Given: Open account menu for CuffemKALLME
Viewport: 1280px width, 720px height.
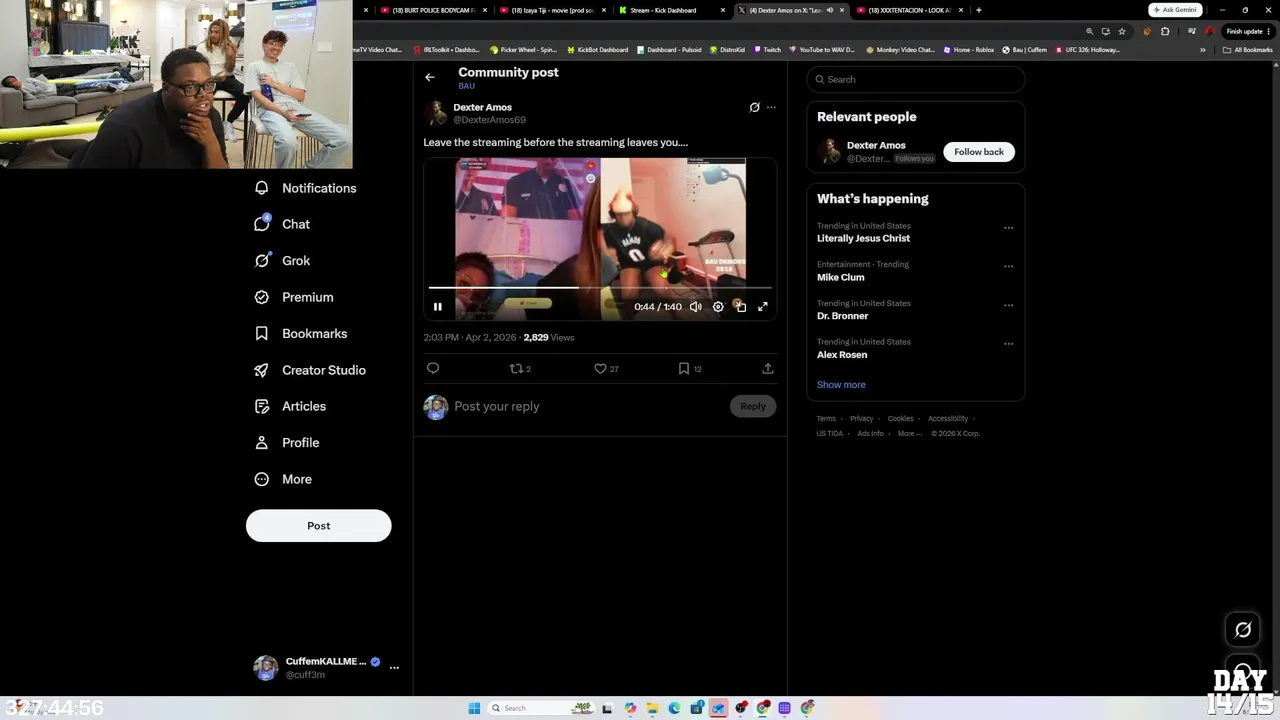Looking at the screenshot, I should point(394,667).
